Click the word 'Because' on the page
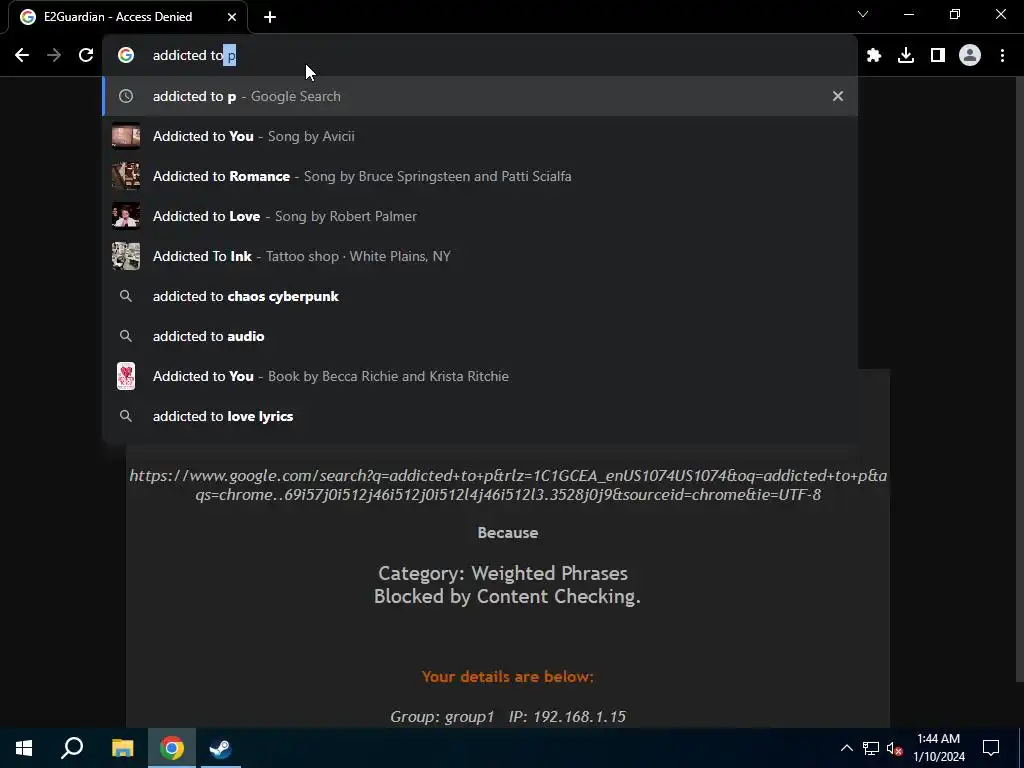Image resolution: width=1024 pixels, height=768 pixels. (x=508, y=533)
